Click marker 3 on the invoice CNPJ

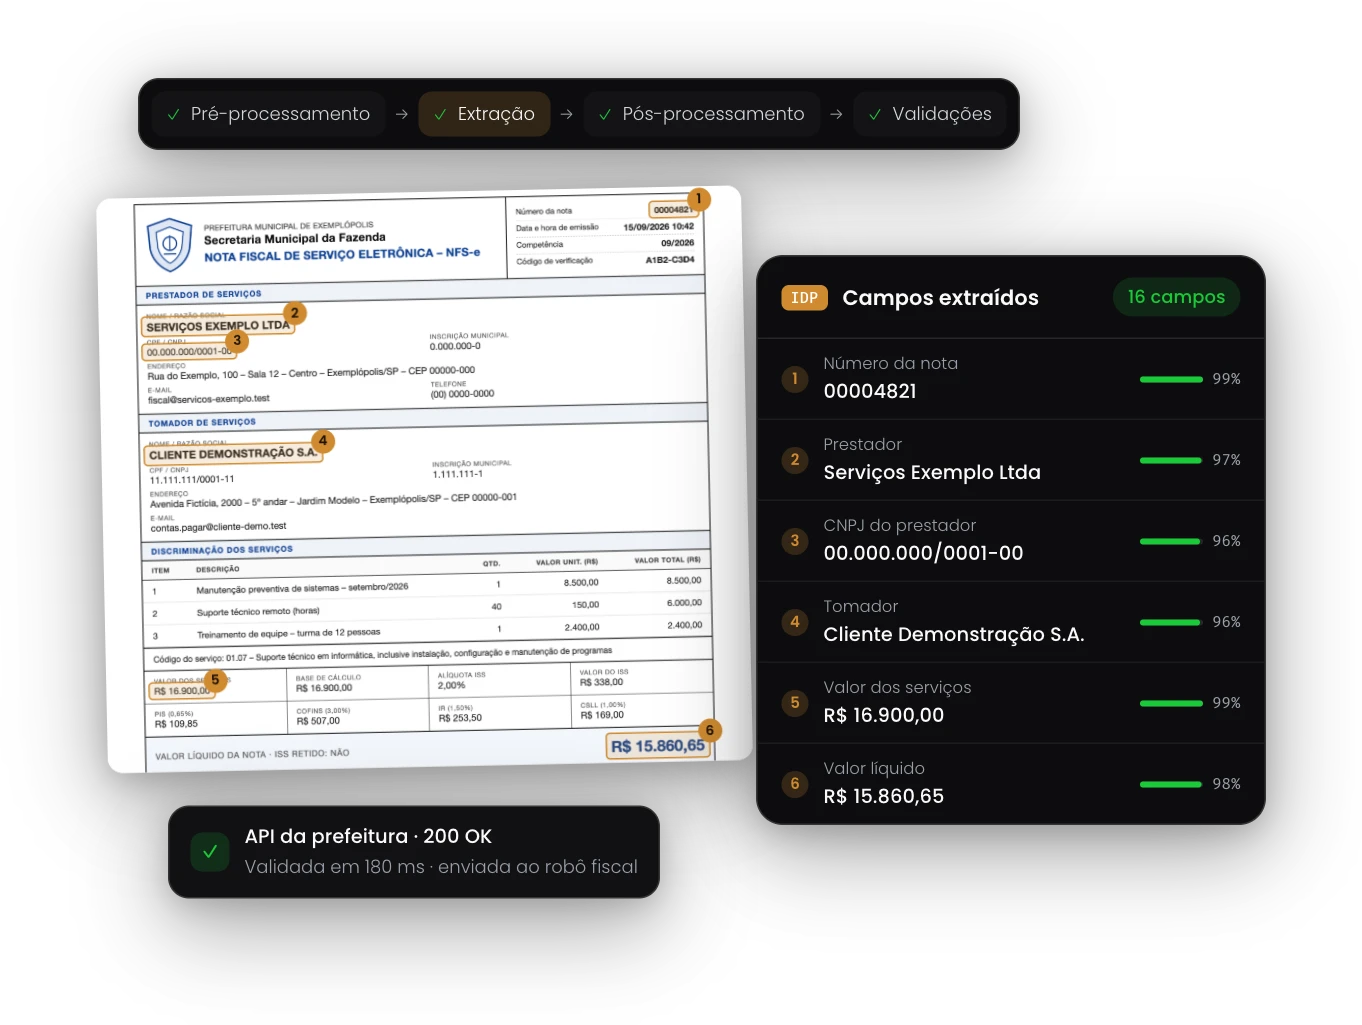[x=237, y=340]
